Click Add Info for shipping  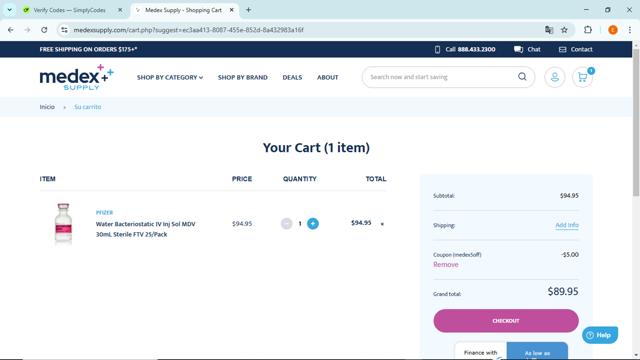point(567,225)
